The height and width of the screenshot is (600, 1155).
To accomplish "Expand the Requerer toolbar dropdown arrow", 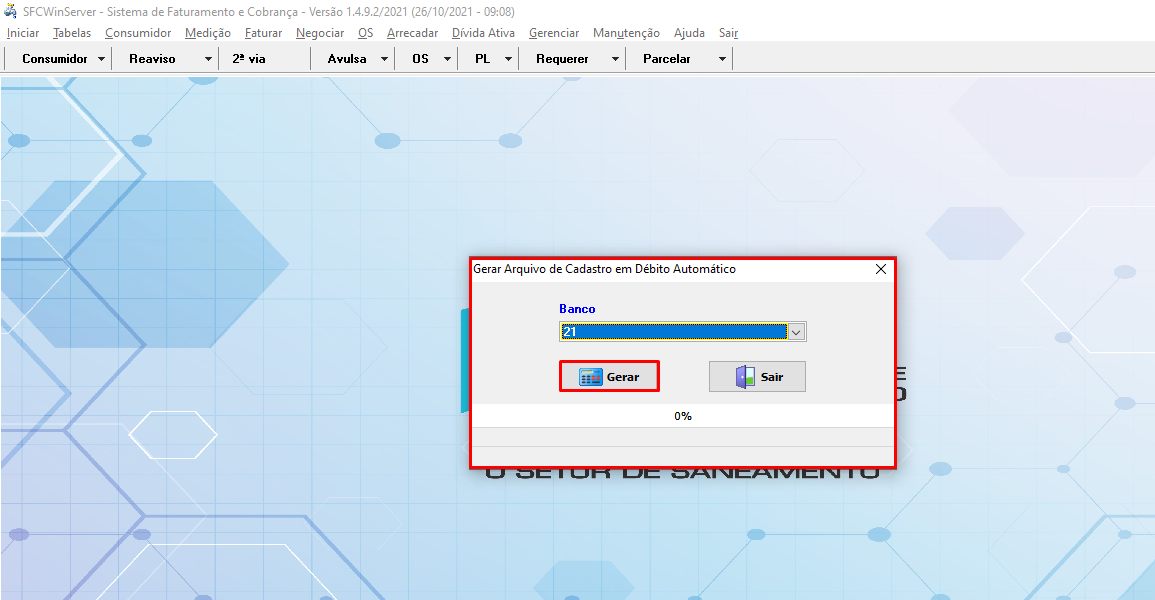I will click(x=615, y=59).
